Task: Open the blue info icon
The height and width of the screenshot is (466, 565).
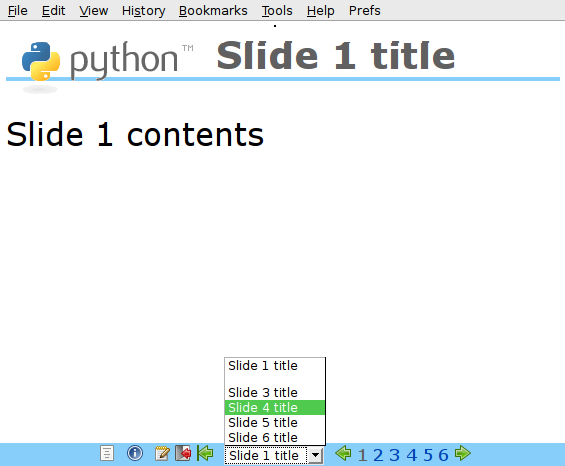Action: (x=135, y=453)
